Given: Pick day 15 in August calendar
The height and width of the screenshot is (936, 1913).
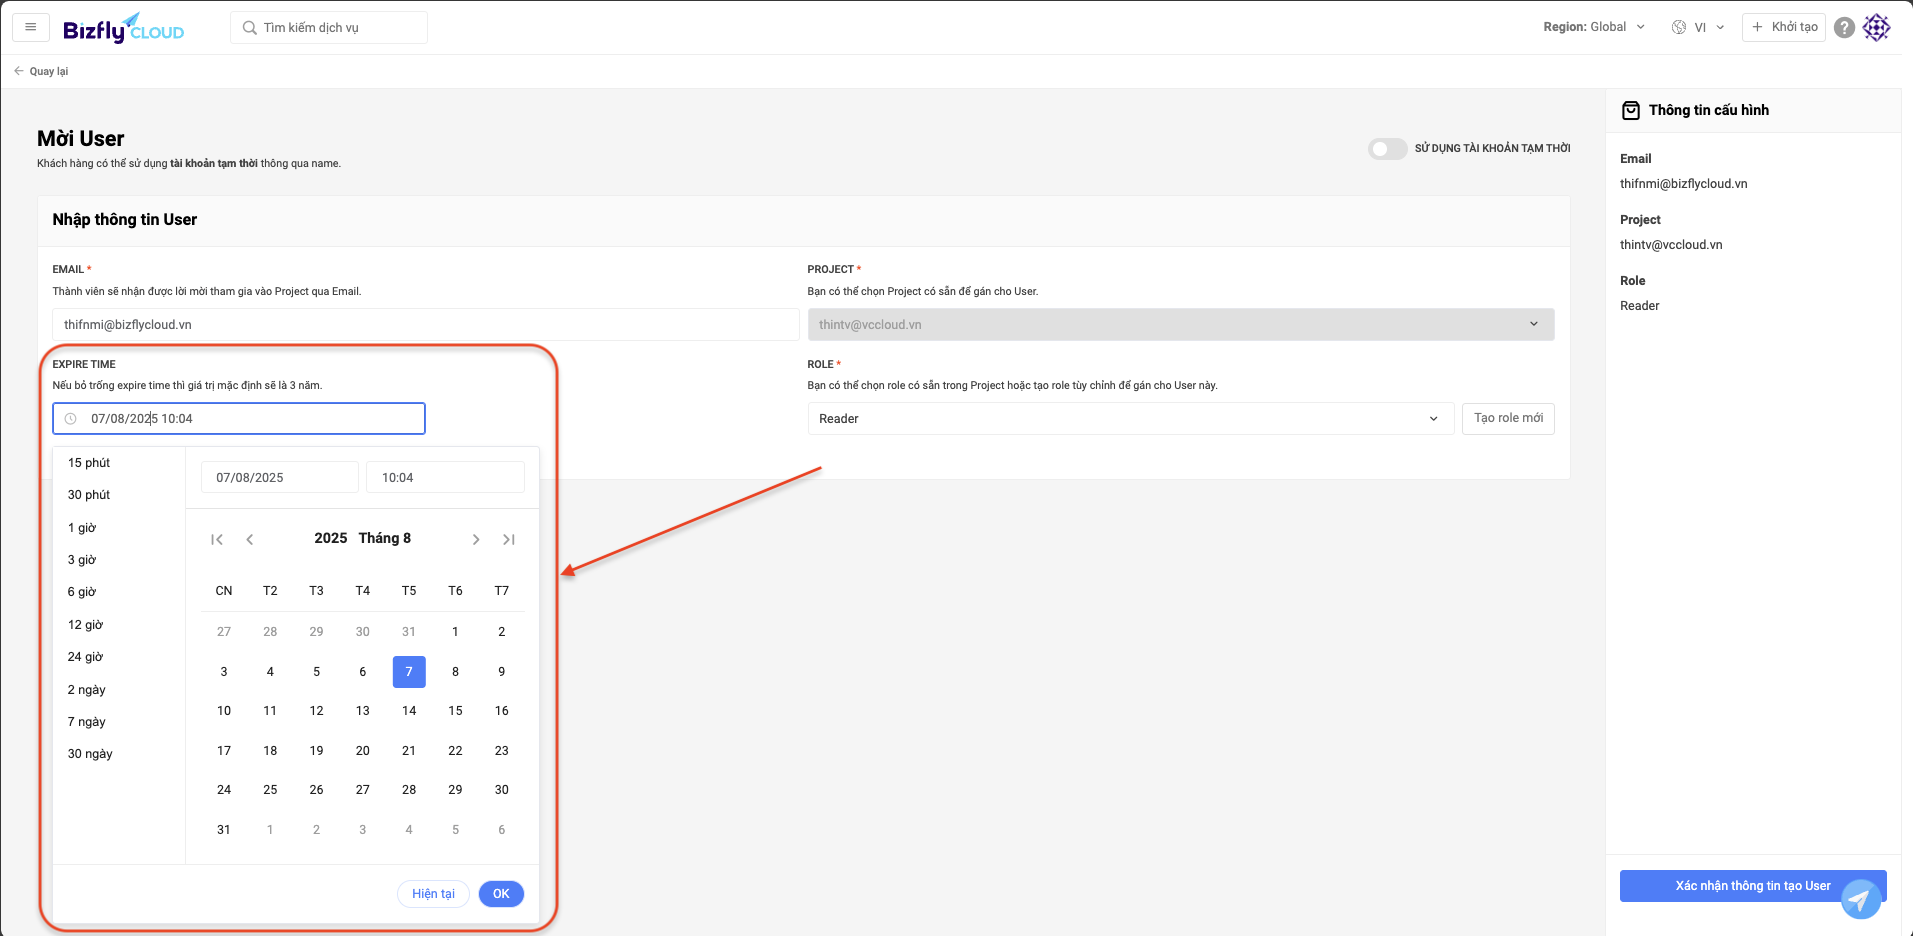Looking at the screenshot, I should 455,711.
